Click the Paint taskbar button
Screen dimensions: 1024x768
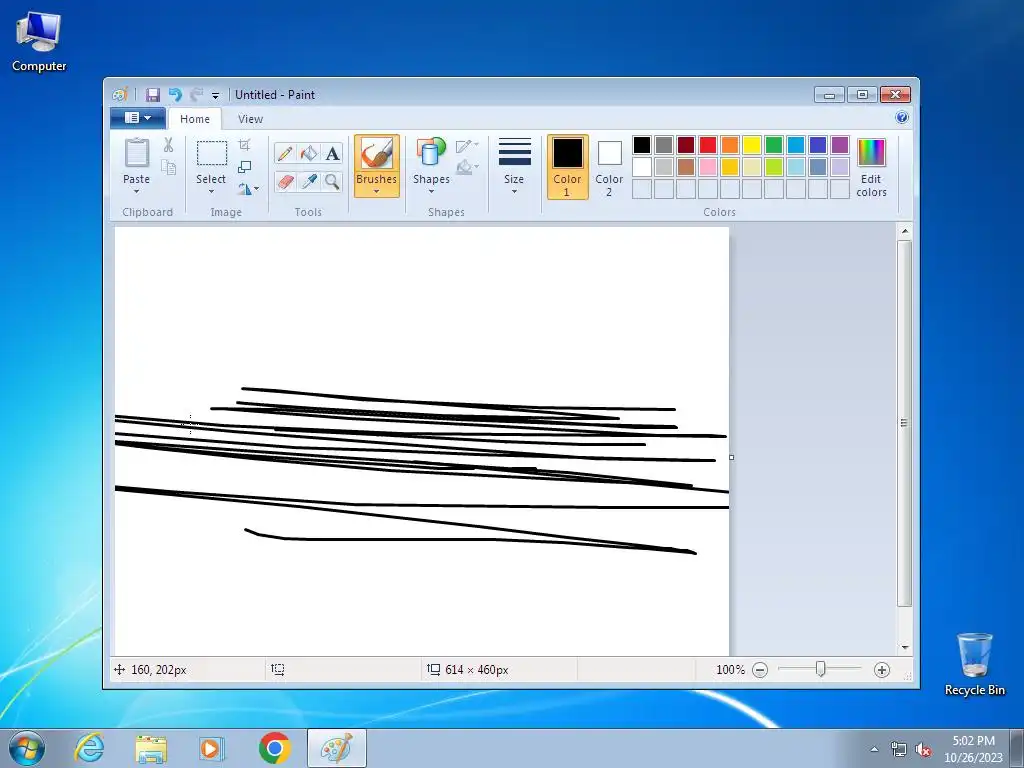[337, 748]
